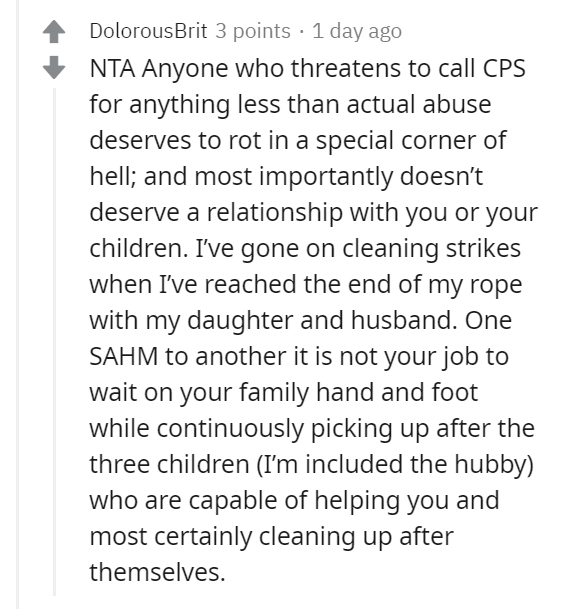Click the word 'CPS' in the comment
Screen dimensions: 578x609
(504, 68)
